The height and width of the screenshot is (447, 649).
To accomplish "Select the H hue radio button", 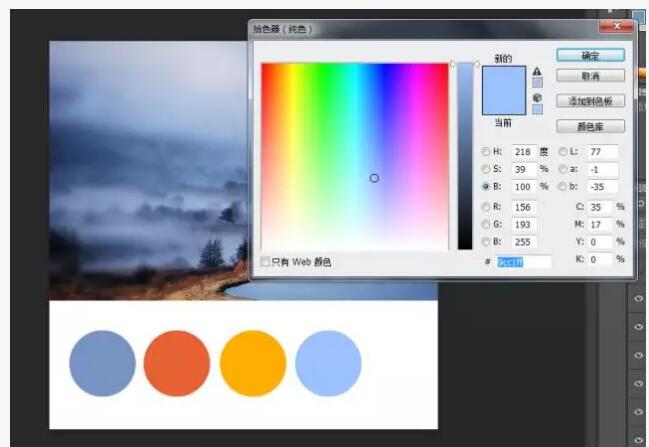I will click(486, 151).
